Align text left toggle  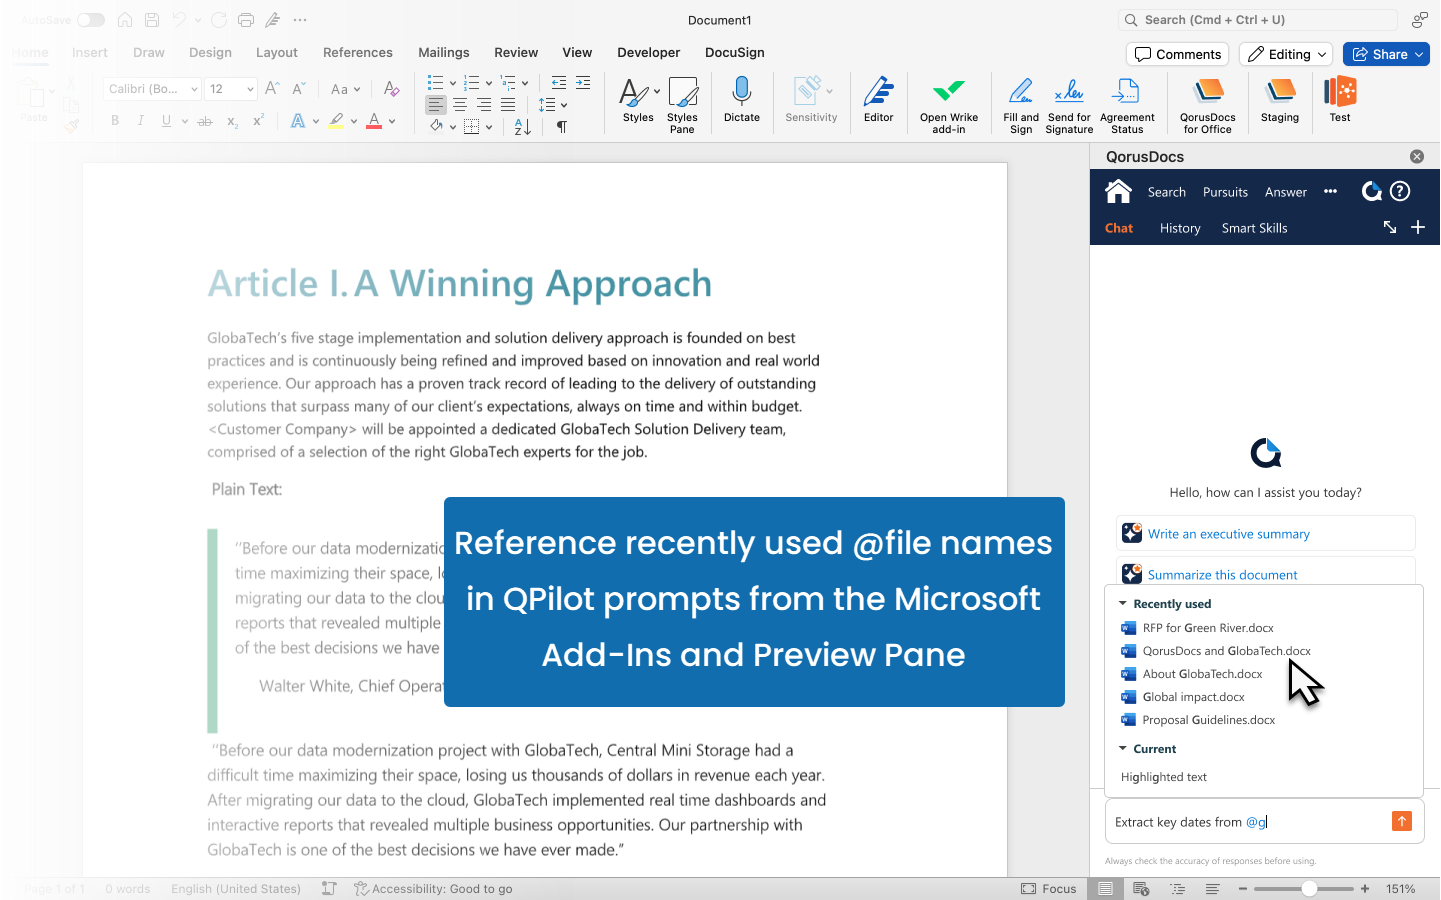point(436,105)
